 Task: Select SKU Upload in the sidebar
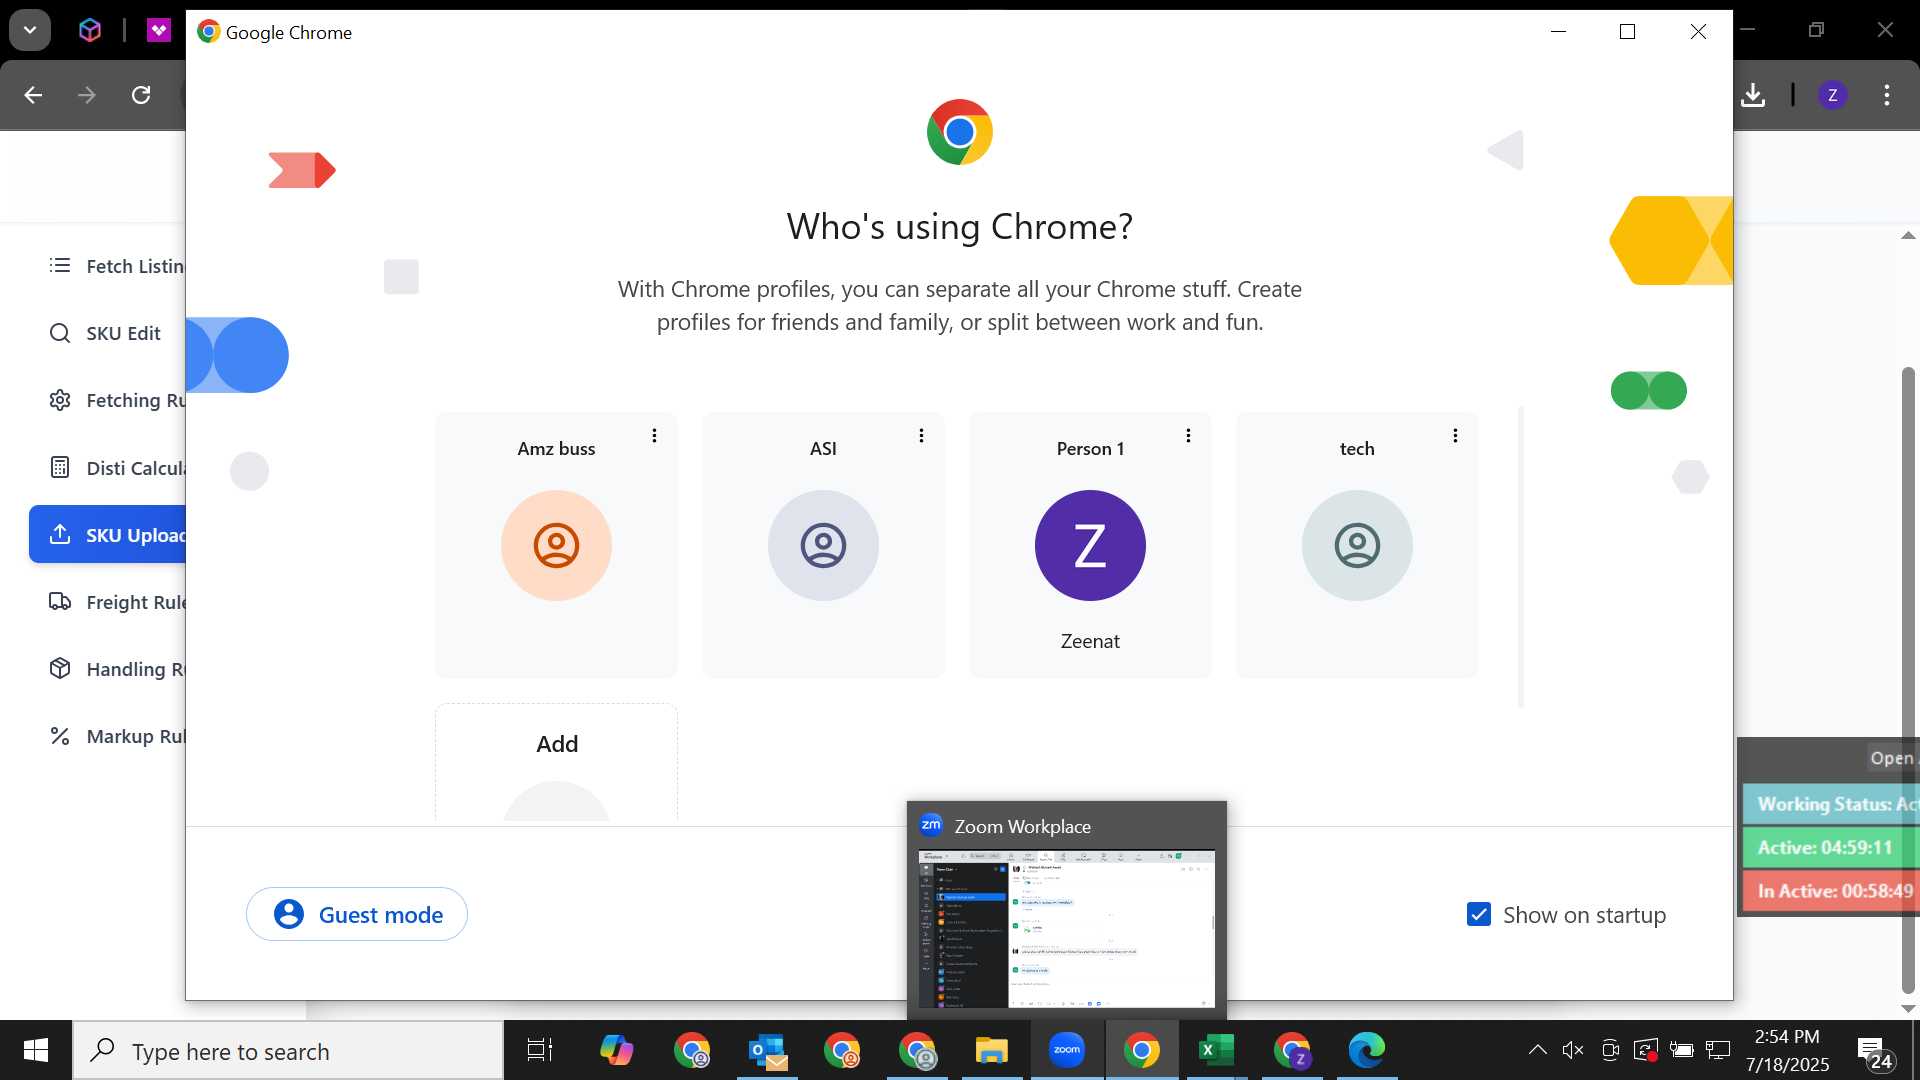click(108, 535)
